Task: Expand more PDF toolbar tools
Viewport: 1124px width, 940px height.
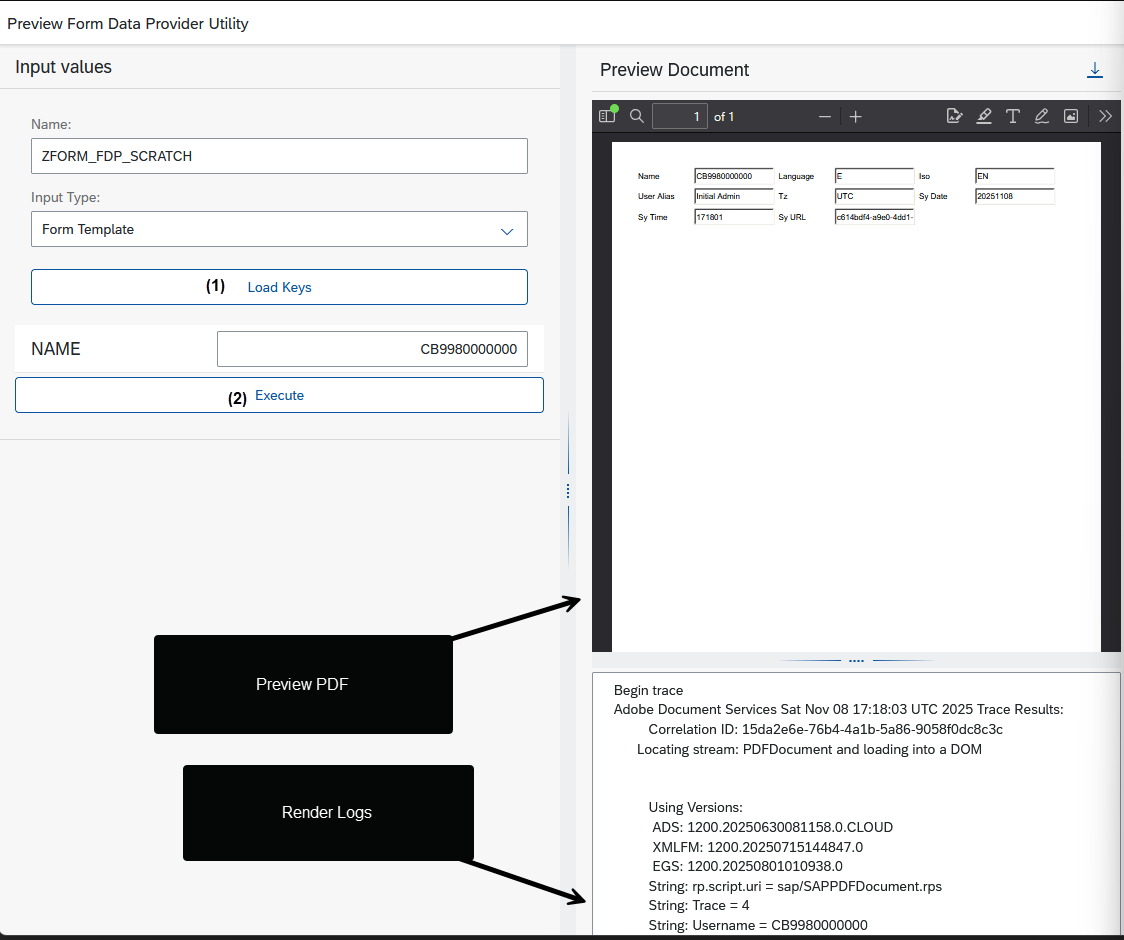Action: click(x=1105, y=116)
